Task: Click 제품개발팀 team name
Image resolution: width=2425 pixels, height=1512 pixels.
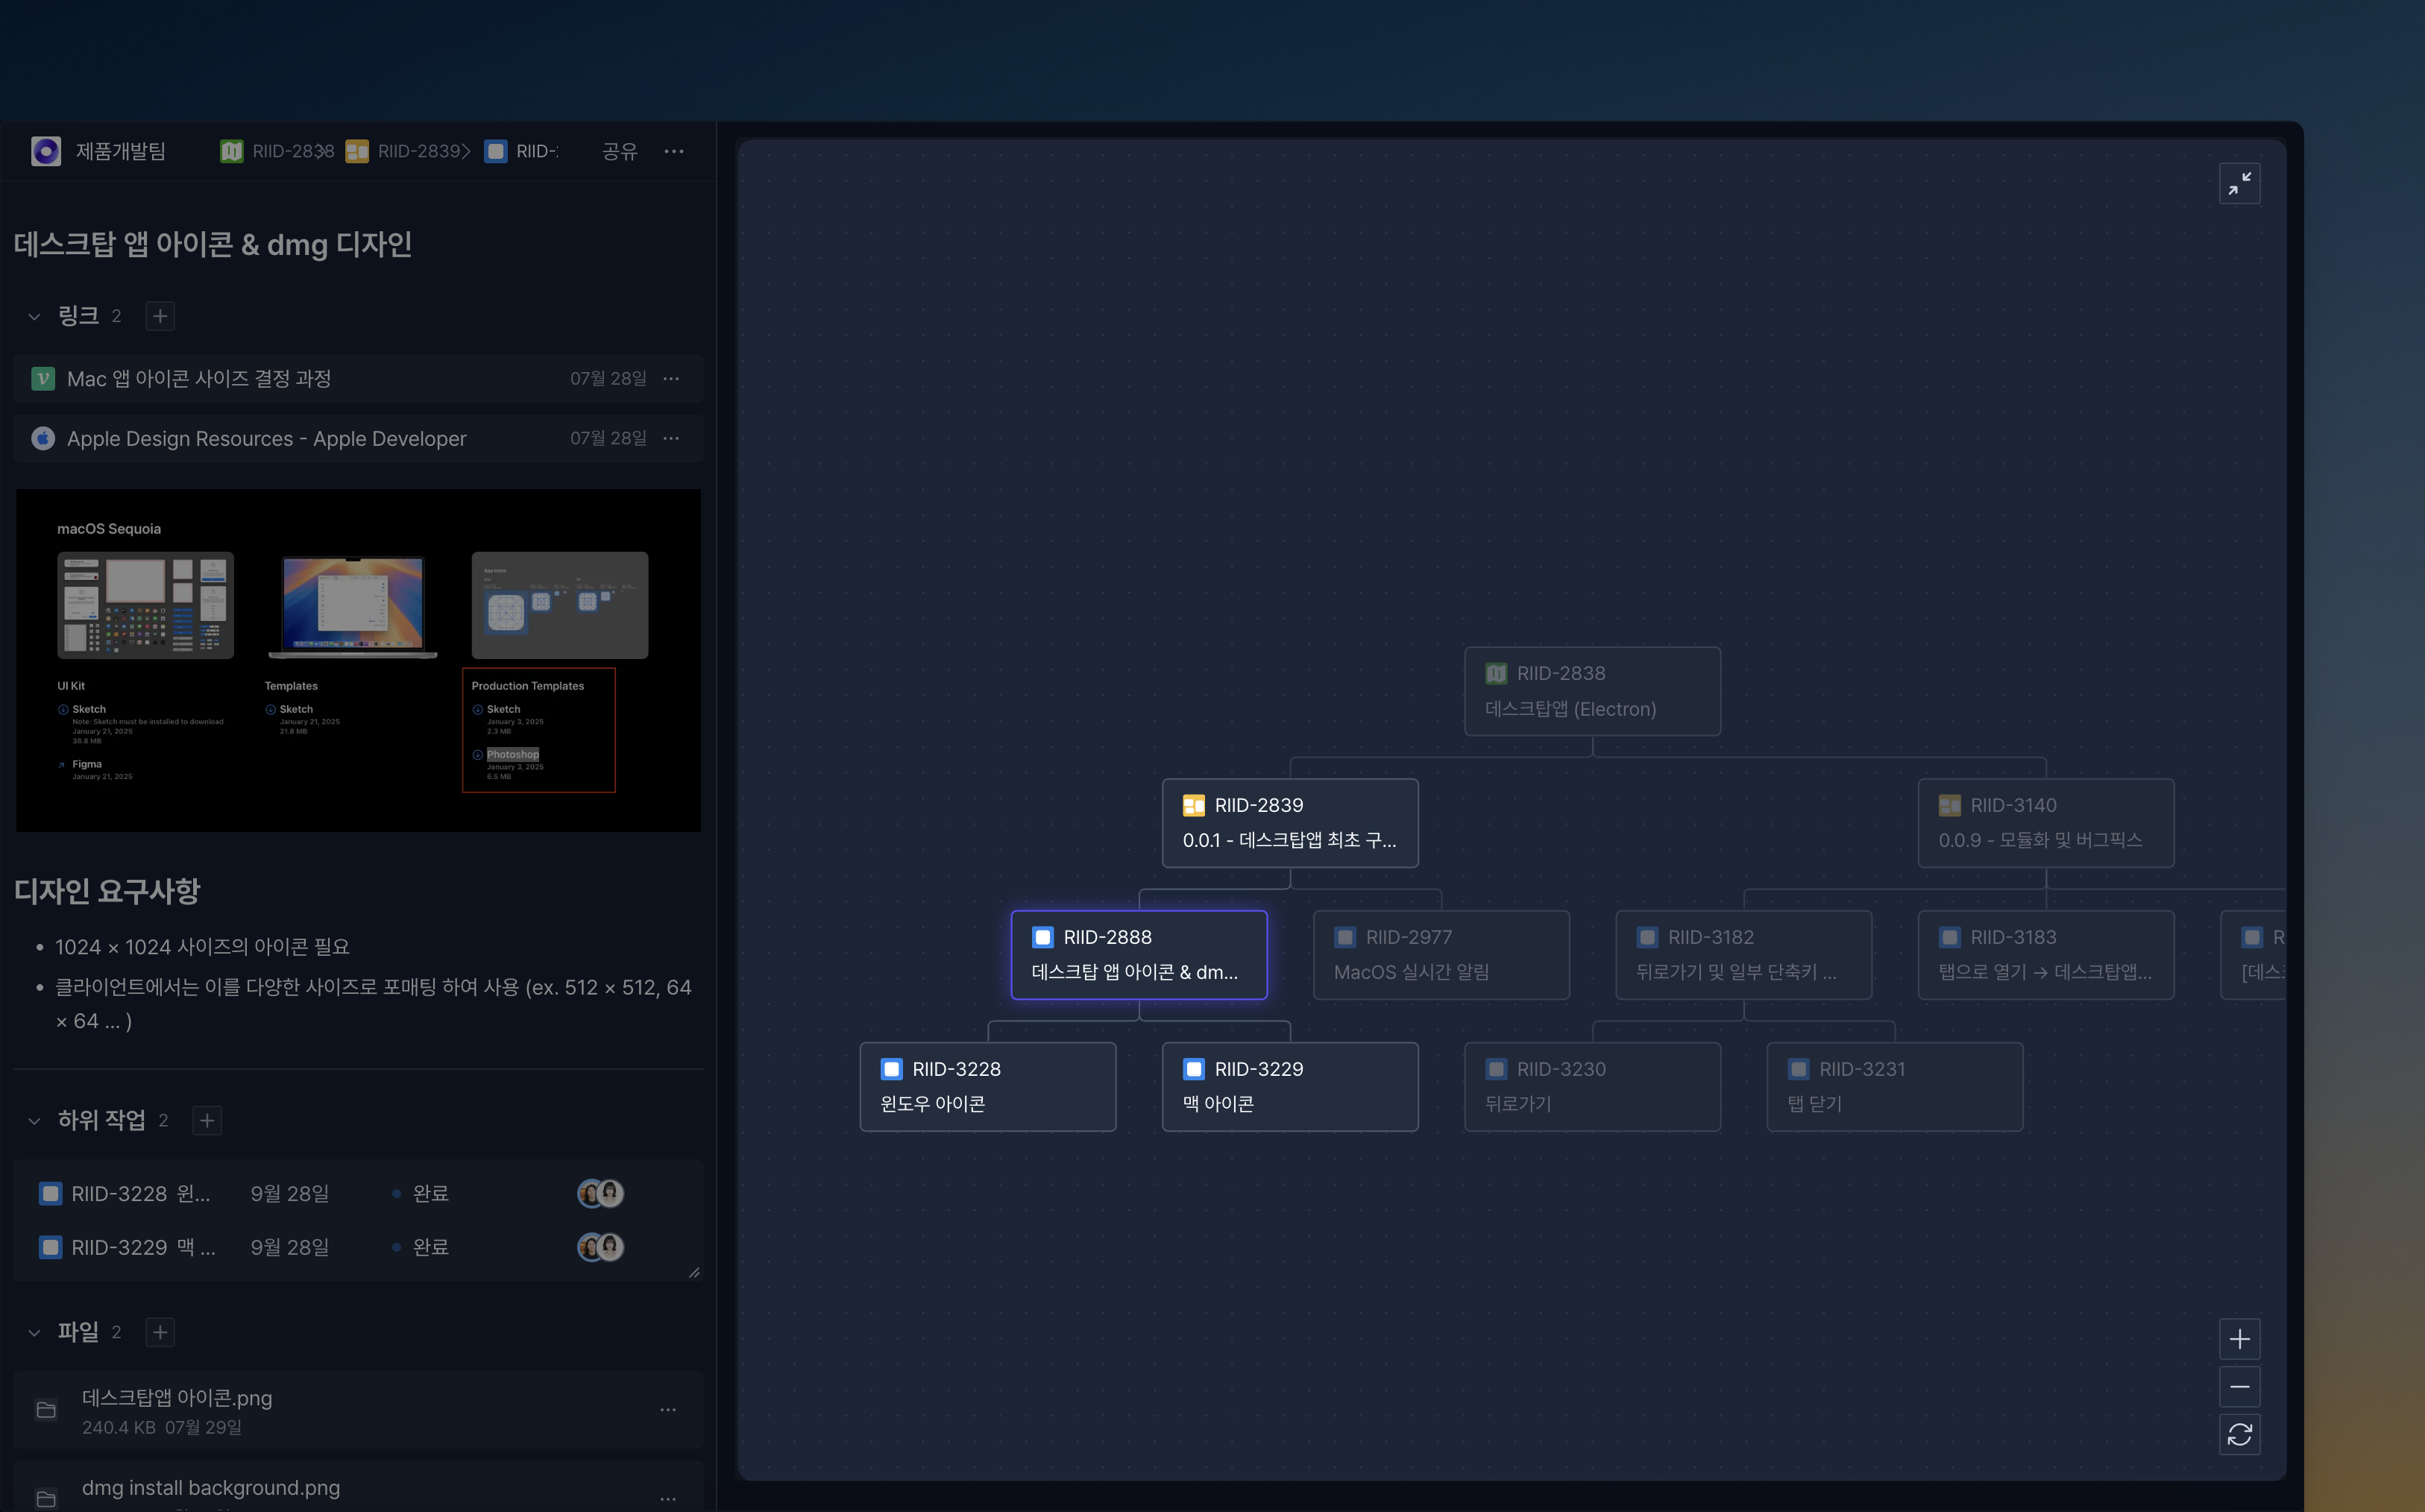Action: tap(121, 151)
